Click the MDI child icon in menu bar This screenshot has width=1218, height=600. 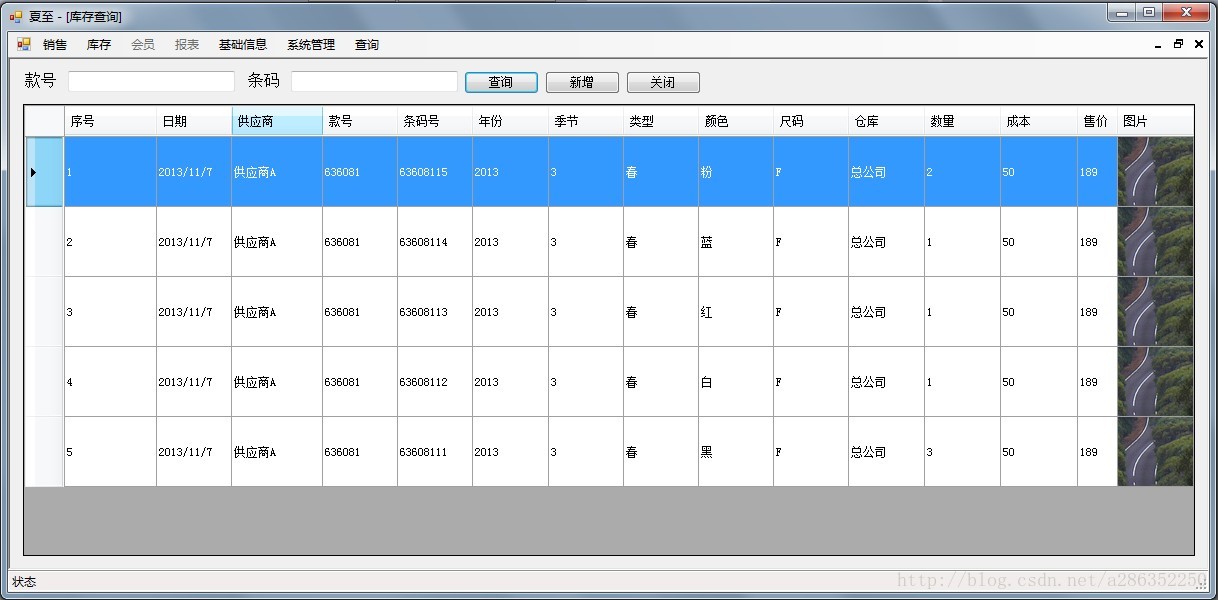click(x=24, y=44)
